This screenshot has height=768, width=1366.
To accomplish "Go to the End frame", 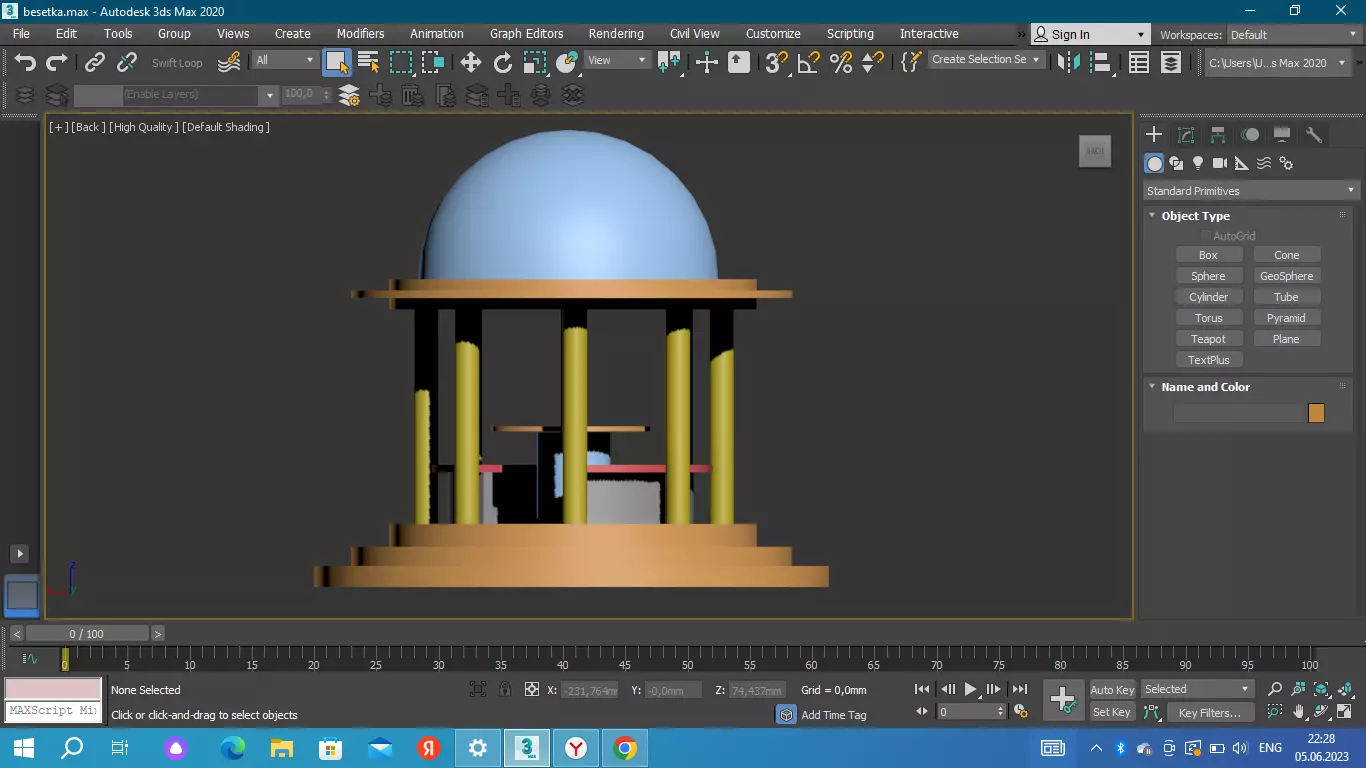I will (x=1019, y=689).
